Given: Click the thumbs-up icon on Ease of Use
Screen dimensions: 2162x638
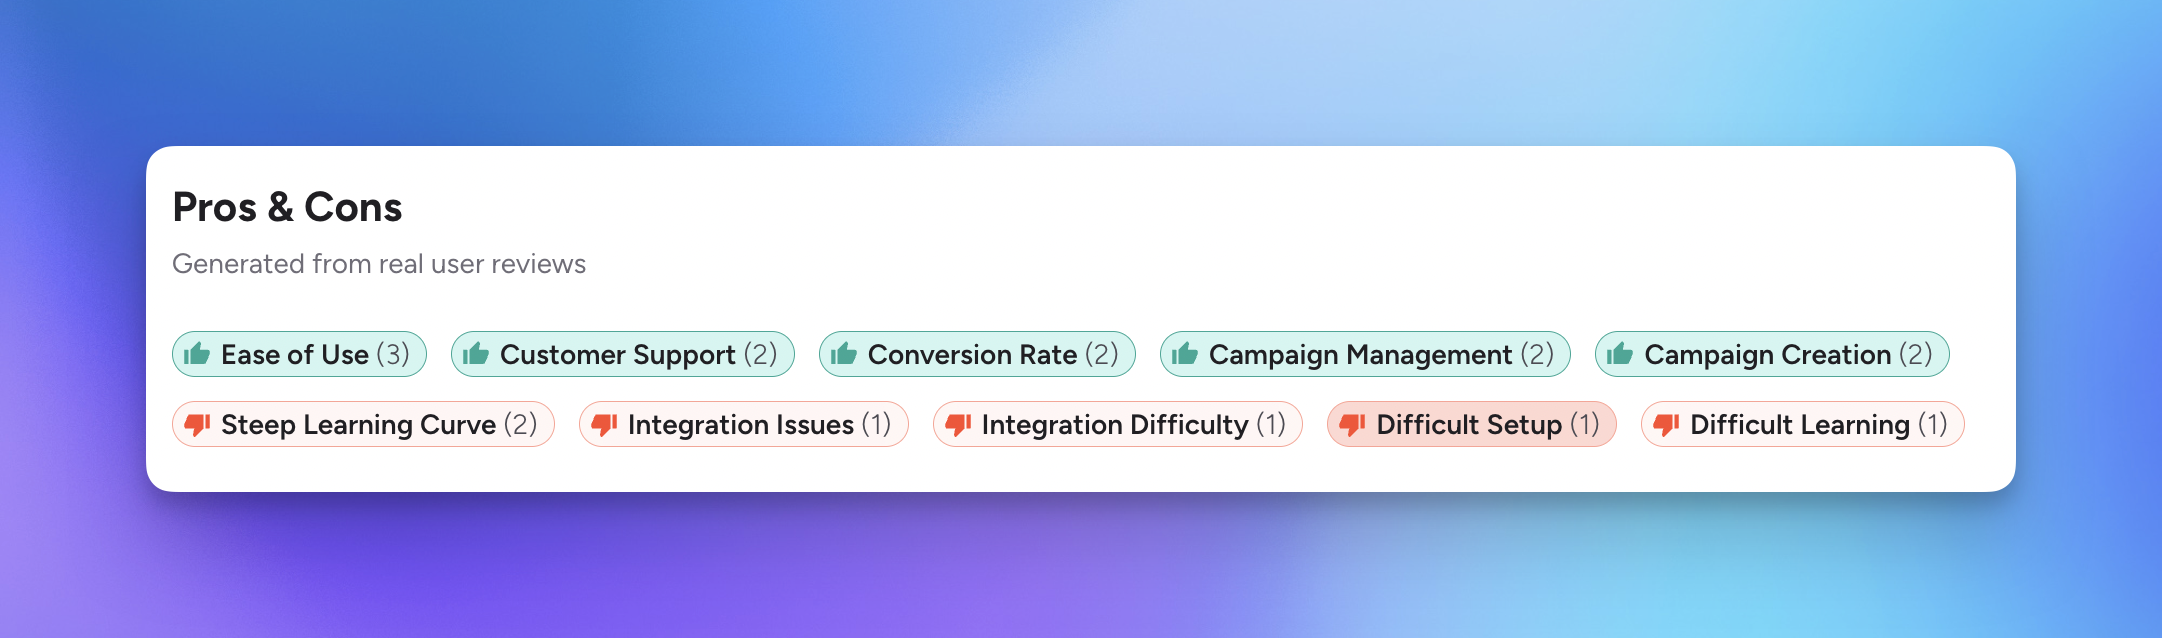Looking at the screenshot, I should pyautogui.click(x=197, y=354).
